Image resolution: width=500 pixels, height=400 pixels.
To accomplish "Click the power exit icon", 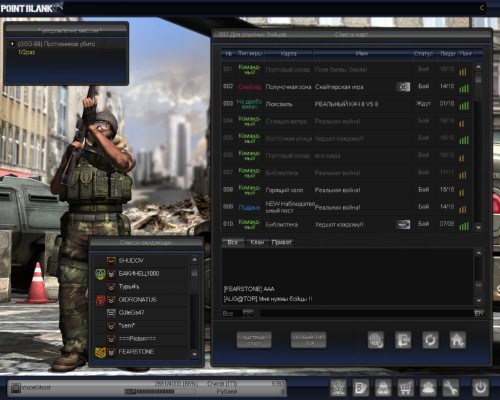I will click(x=480, y=387).
